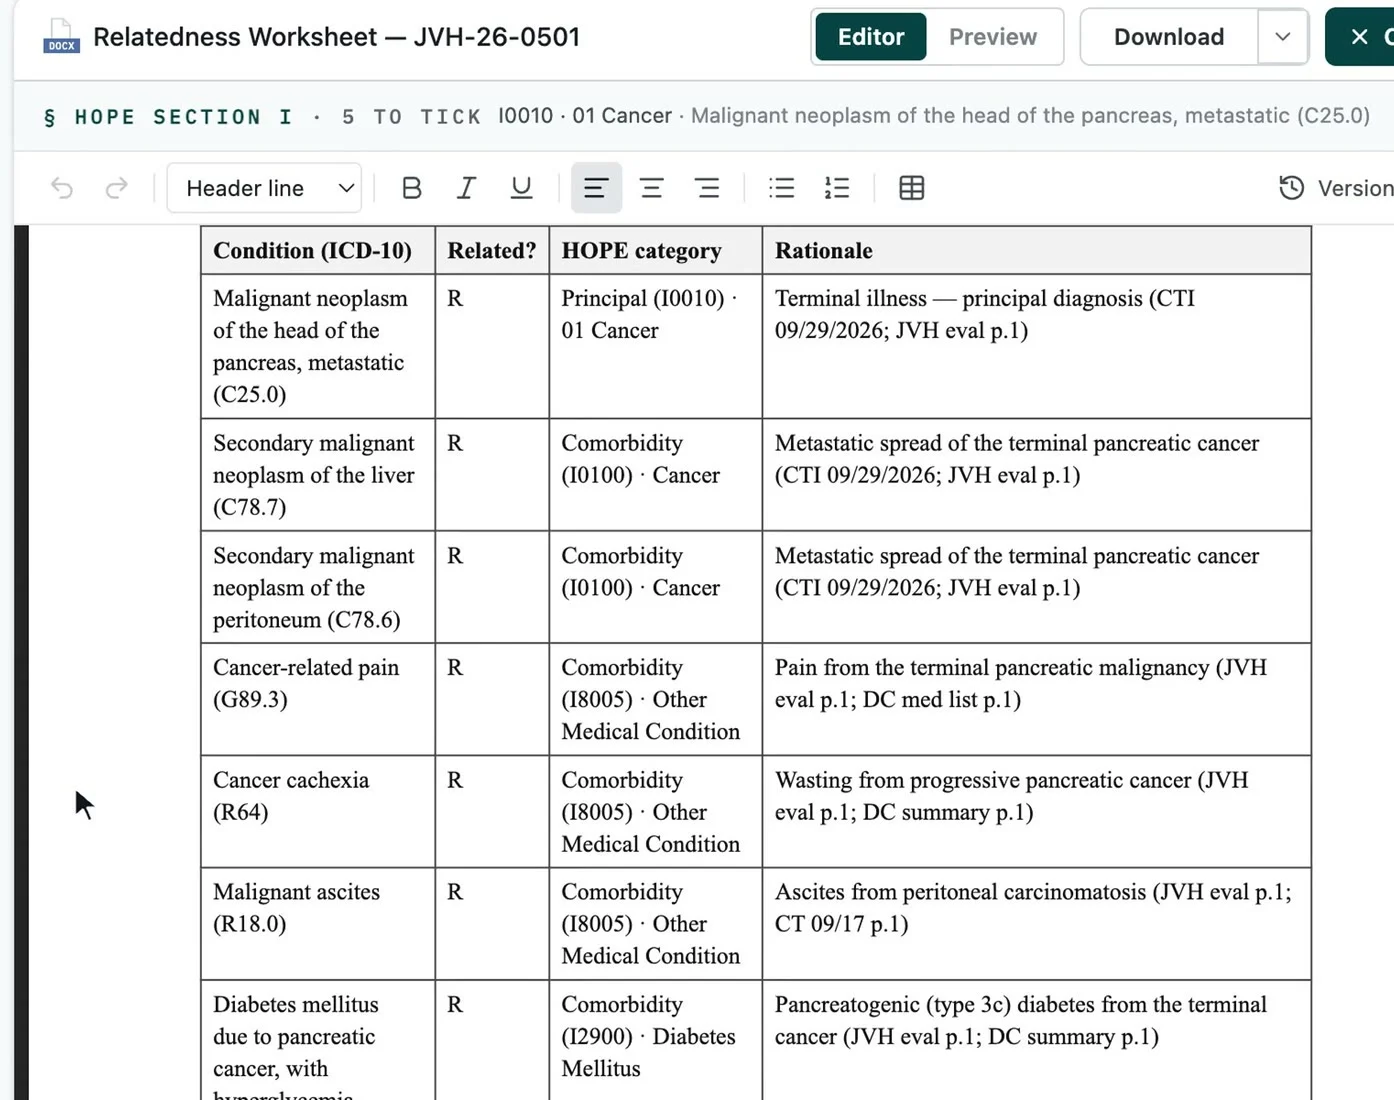Open Version history
Viewport: 1394px width, 1100px height.
[1336, 188]
